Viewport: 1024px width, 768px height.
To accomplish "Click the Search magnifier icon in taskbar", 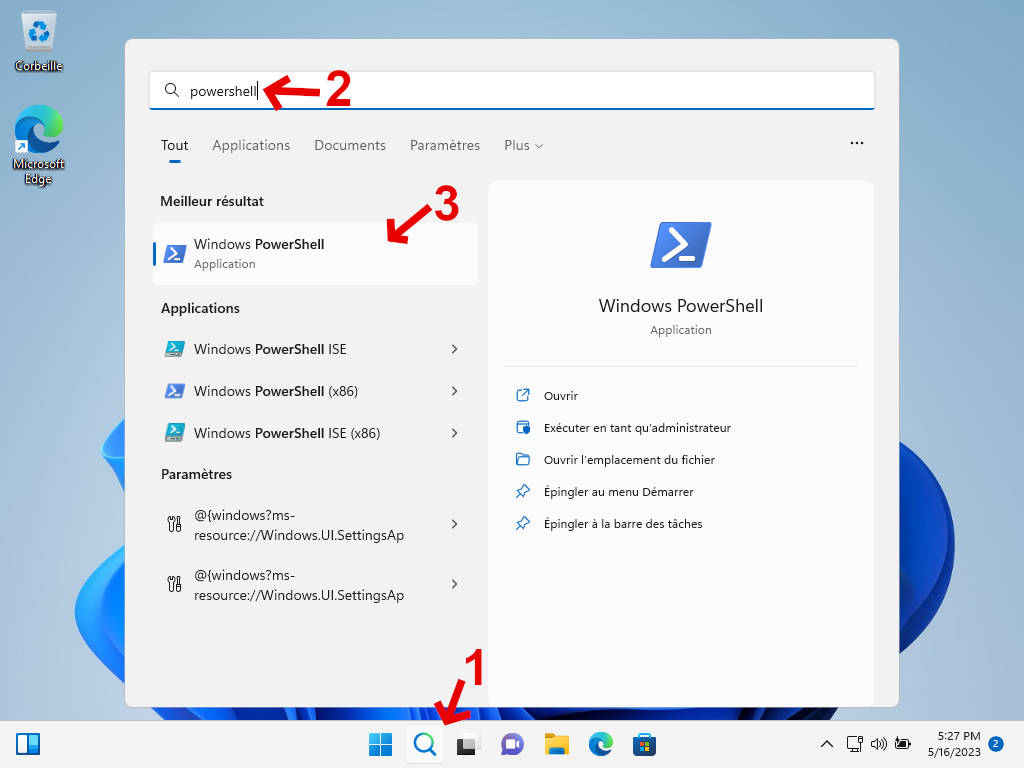I will (425, 744).
